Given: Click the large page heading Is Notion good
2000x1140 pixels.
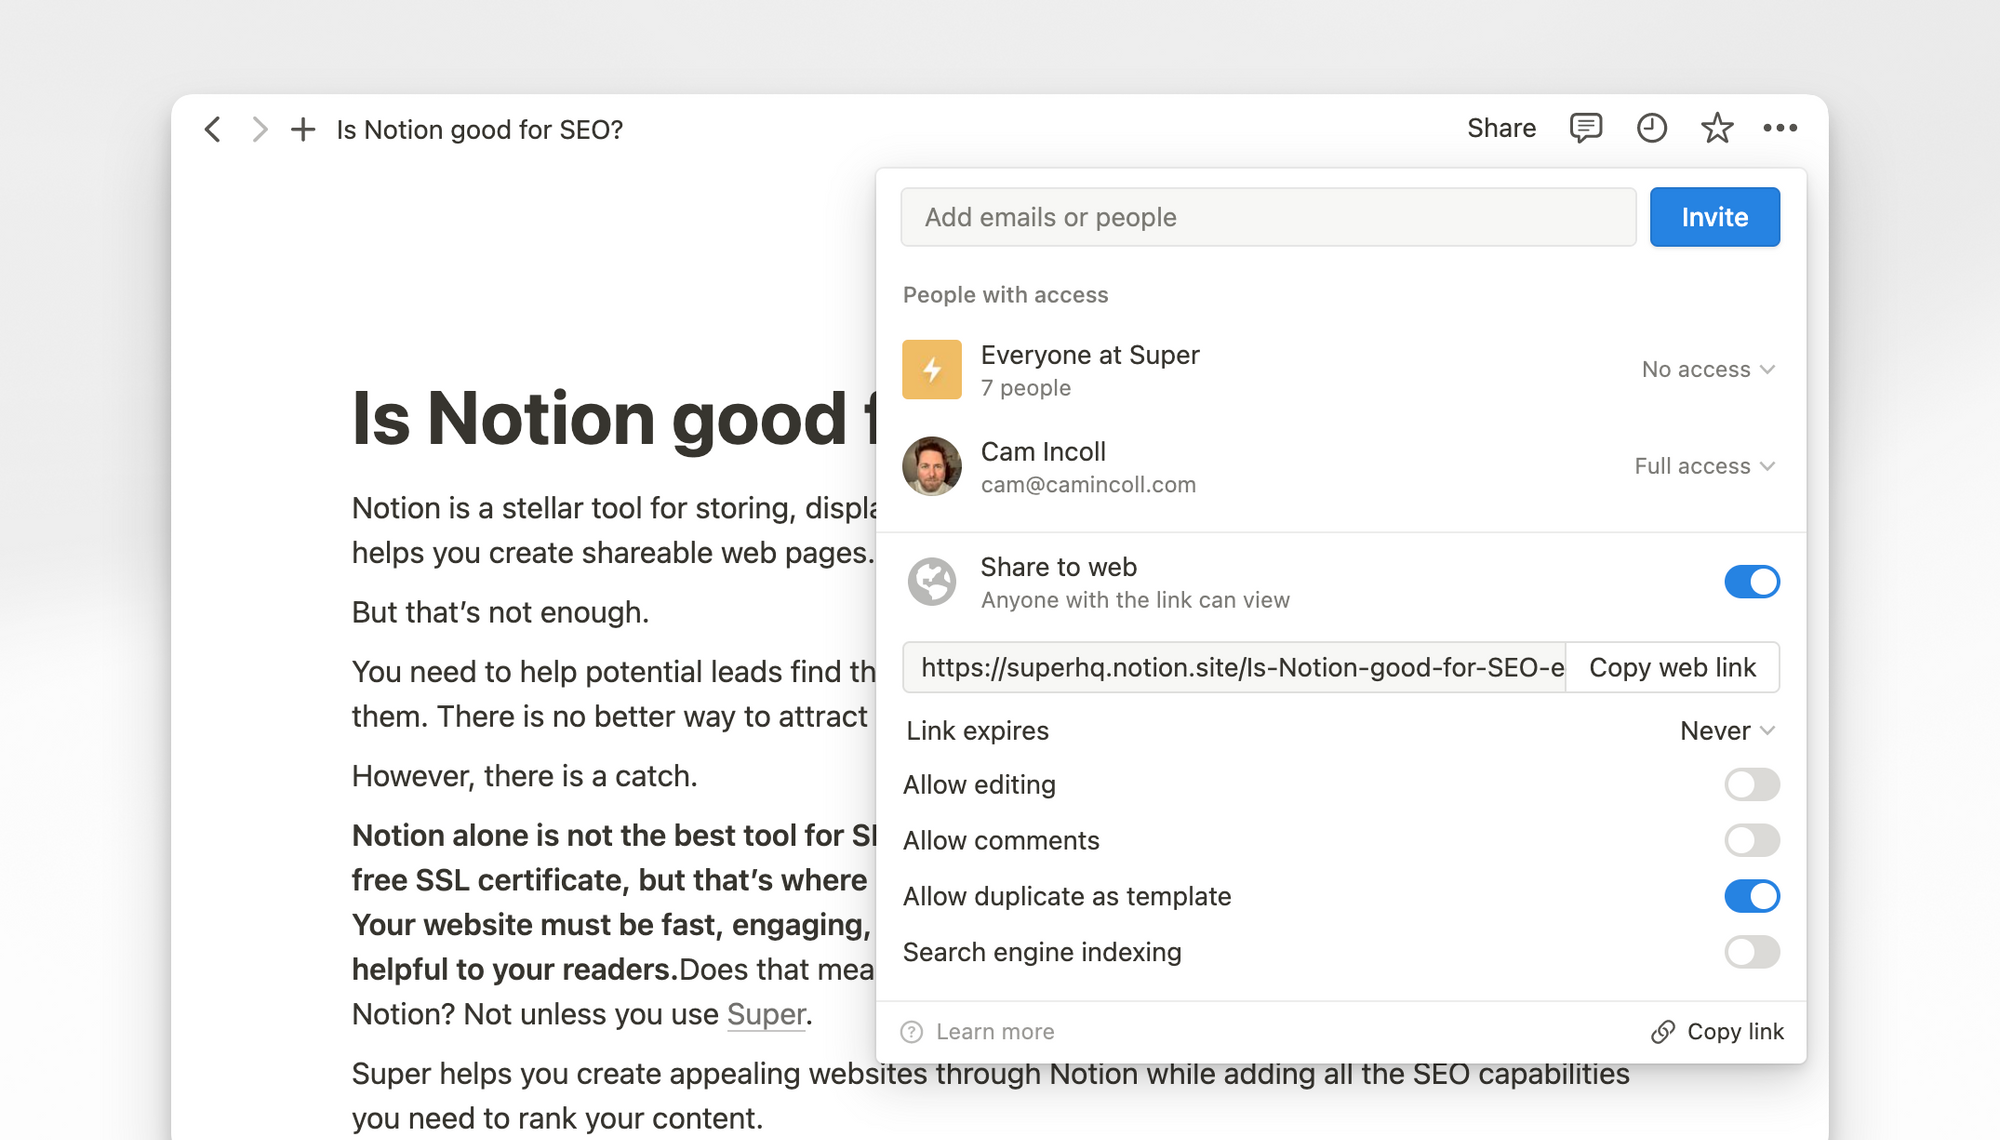Looking at the screenshot, I should point(613,418).
